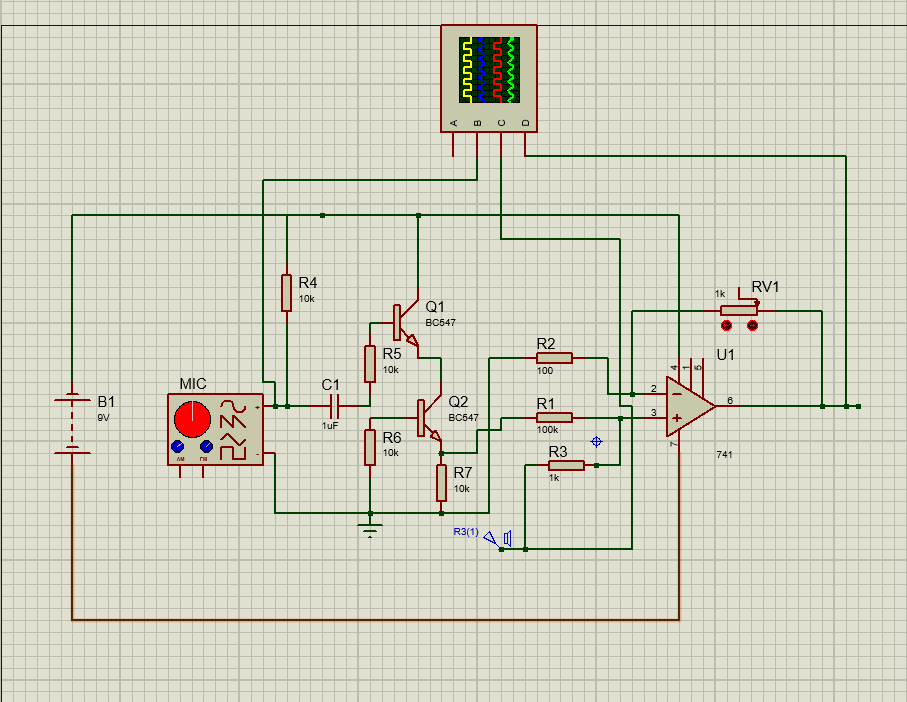Viewport: 907px width, 702px height.
Task: Select resistor R6 body
Action: tap(370, 447)
